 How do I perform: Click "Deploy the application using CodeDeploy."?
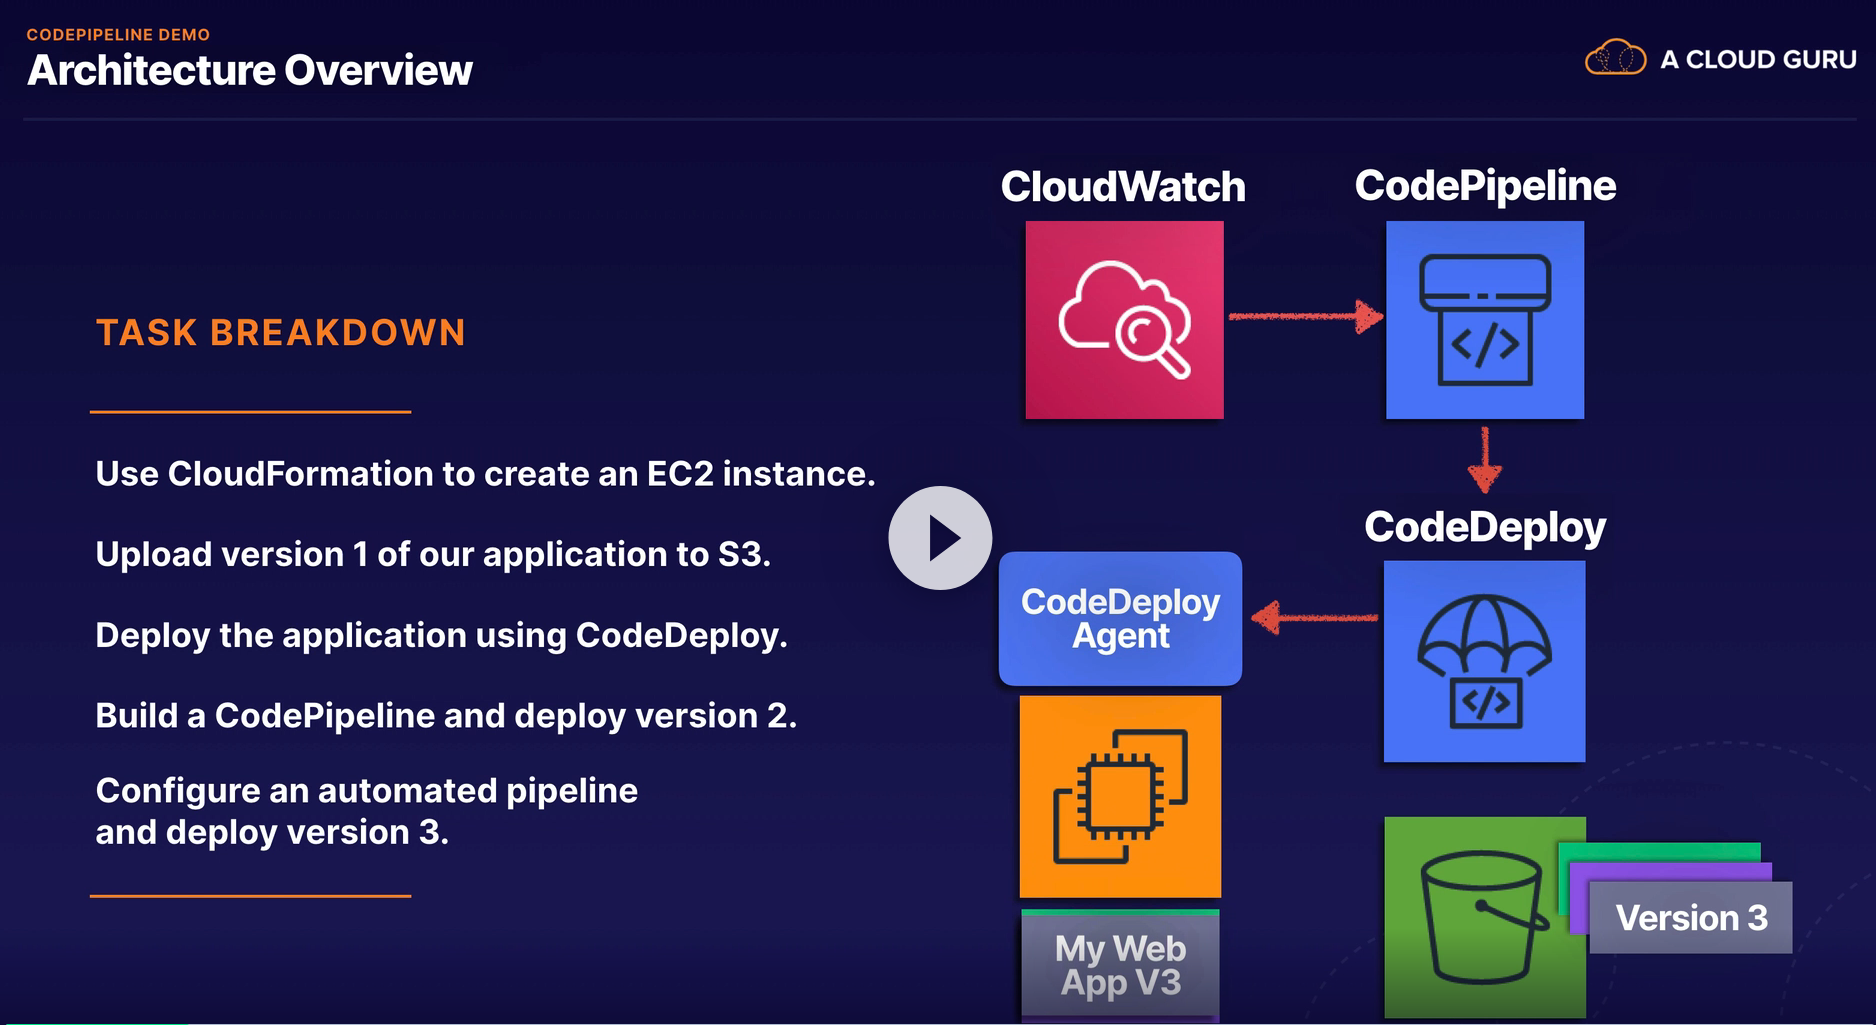tap(441, 635)
